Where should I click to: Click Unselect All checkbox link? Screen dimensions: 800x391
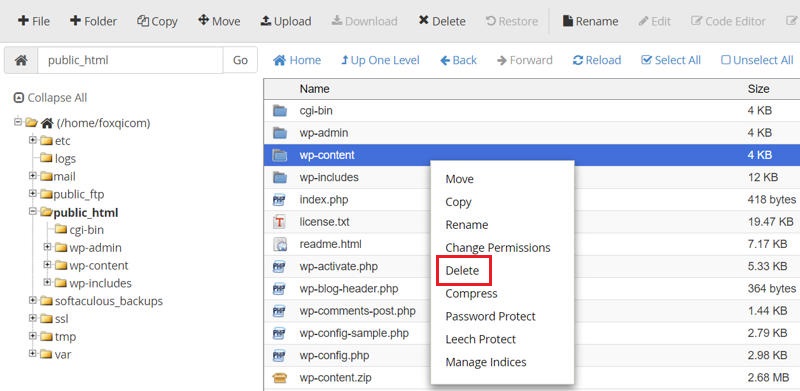[757, 60]
